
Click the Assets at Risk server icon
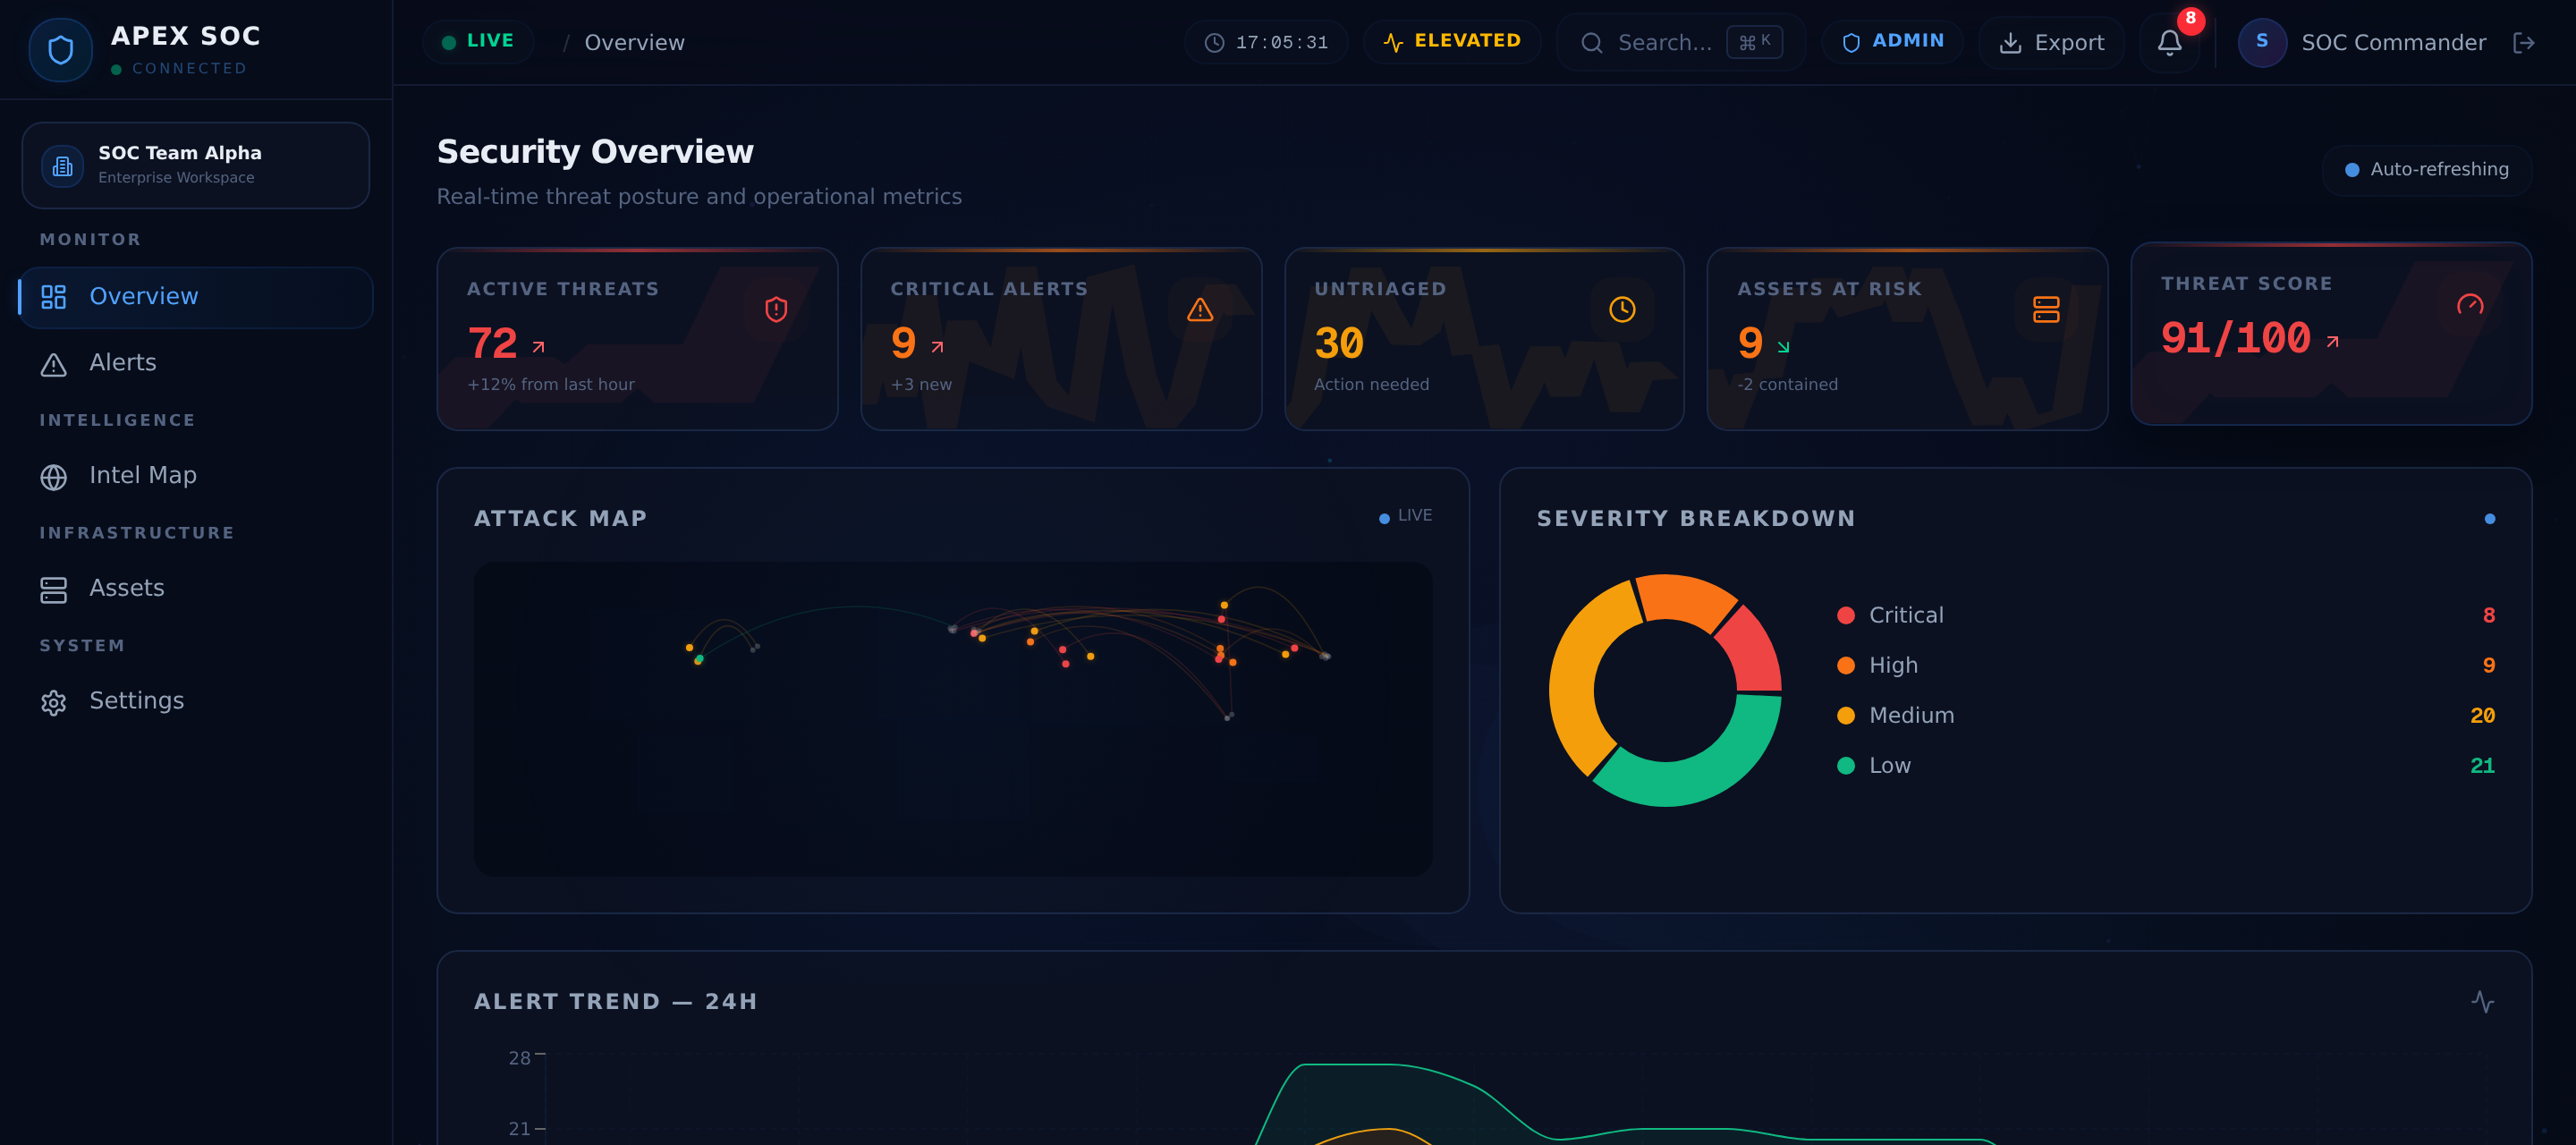pyautogui.click(x=2046, y=310)
